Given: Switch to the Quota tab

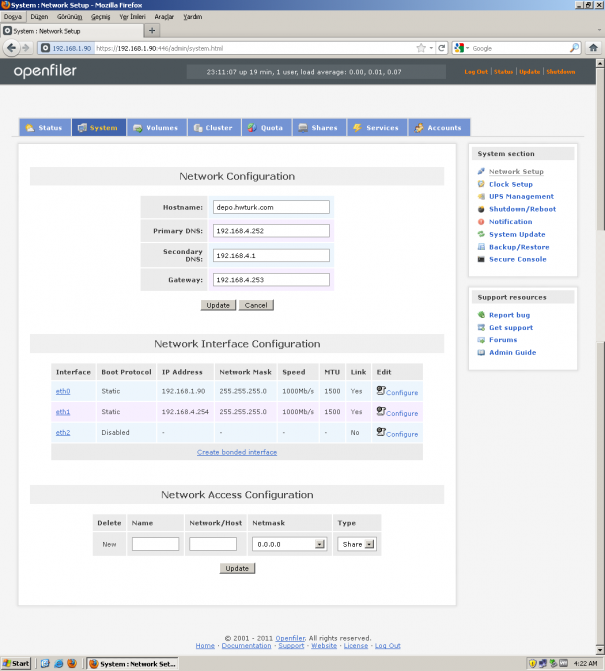Looking at the screenshot, I should (x=267, y=128).
